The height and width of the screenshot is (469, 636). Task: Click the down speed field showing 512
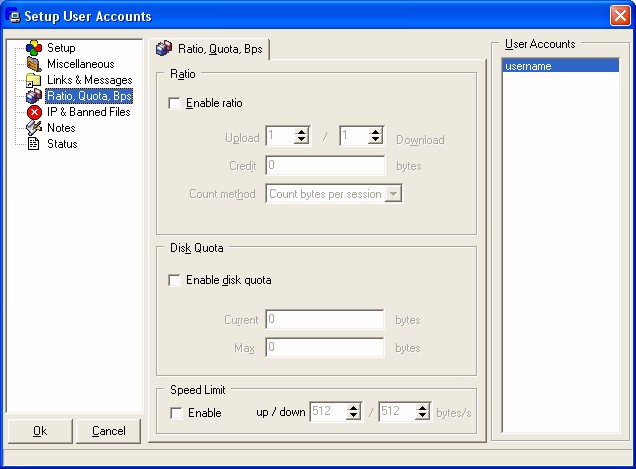click(398, 412)
